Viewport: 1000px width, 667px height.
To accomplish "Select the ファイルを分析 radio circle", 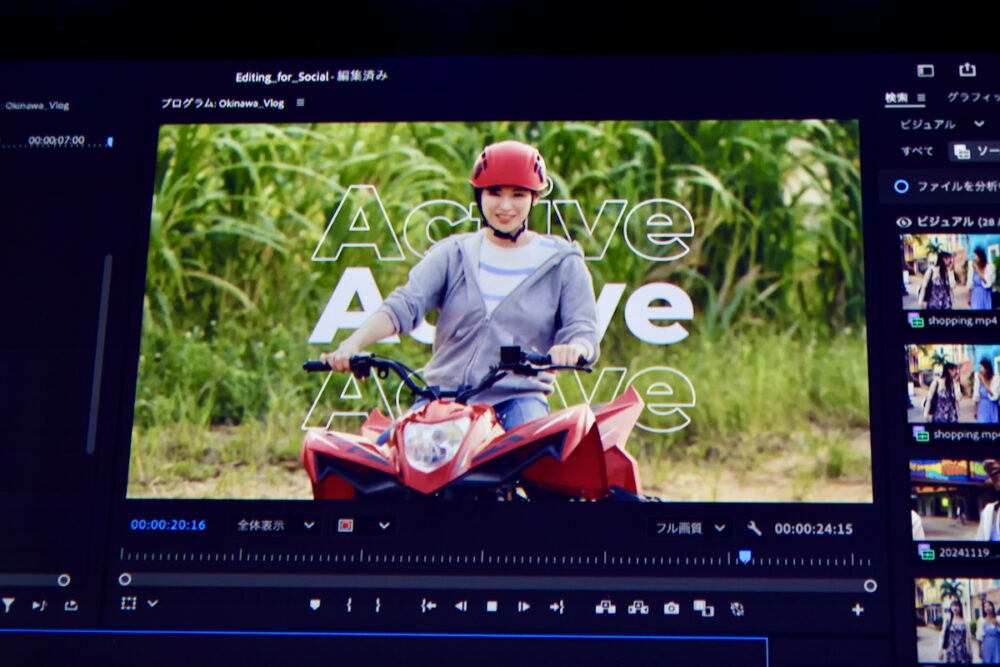I will [x=901, y=186].
